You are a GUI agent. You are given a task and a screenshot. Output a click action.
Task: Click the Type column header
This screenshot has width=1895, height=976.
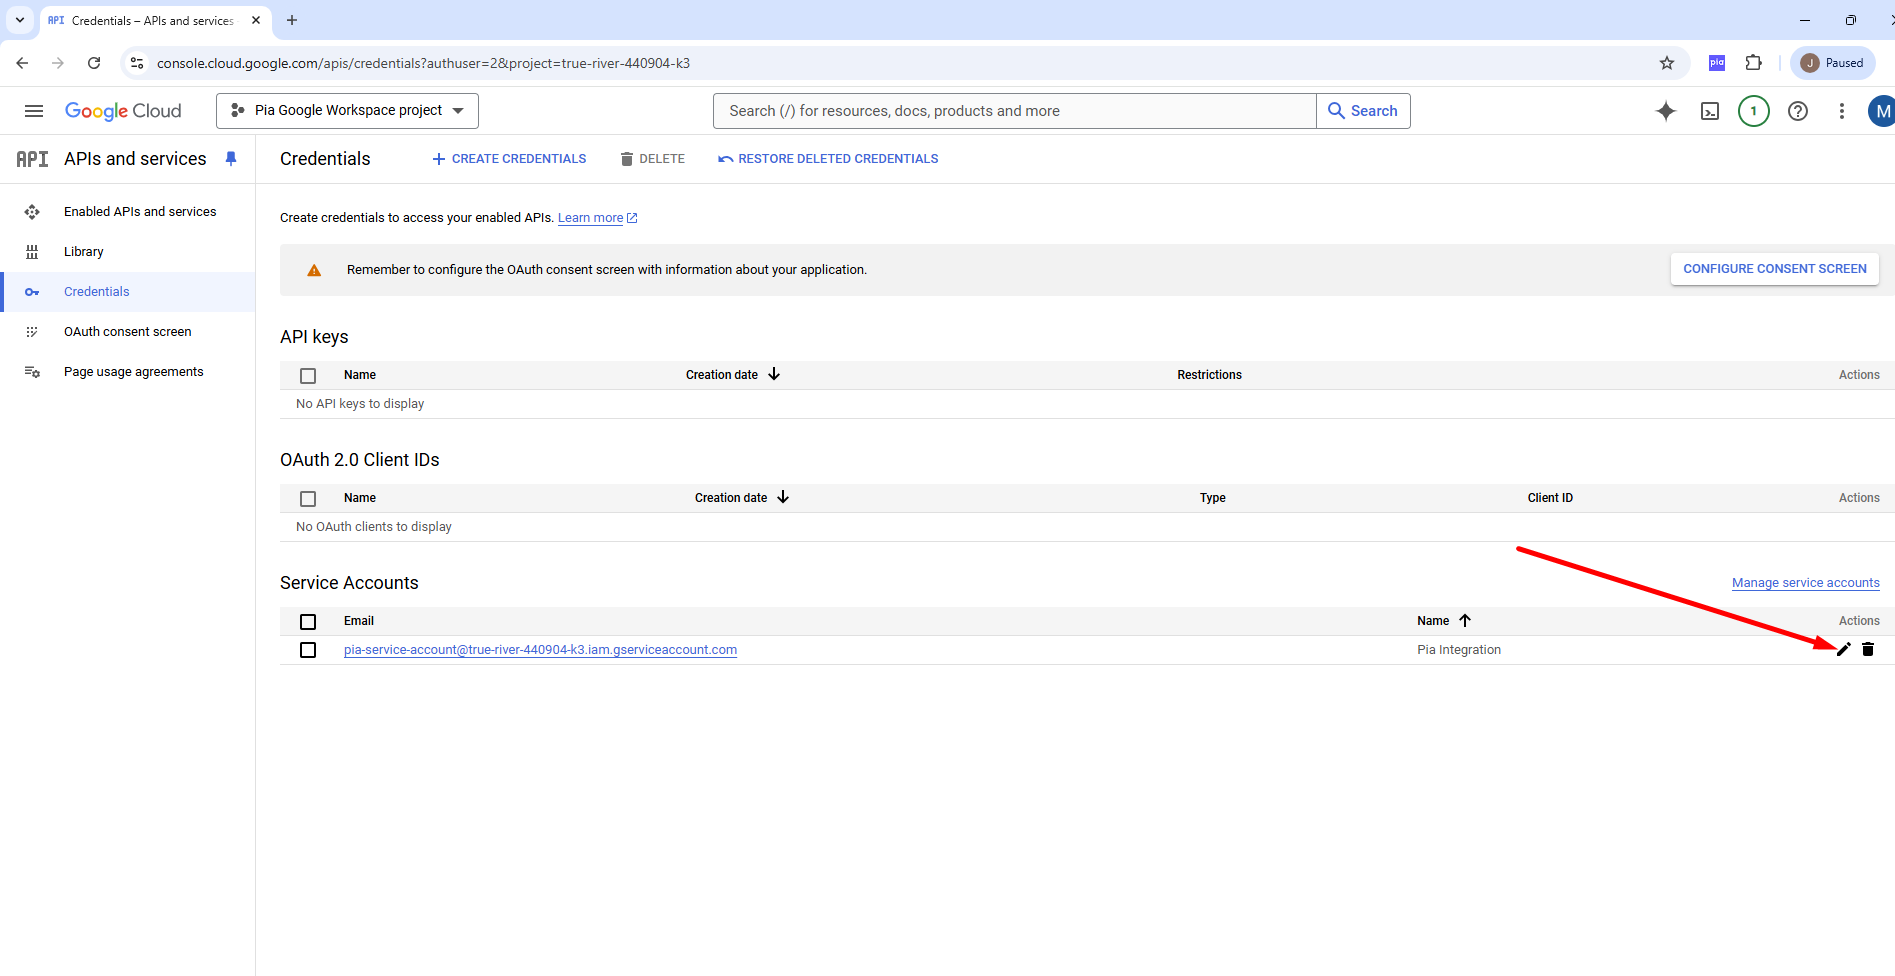point(1213,498)
